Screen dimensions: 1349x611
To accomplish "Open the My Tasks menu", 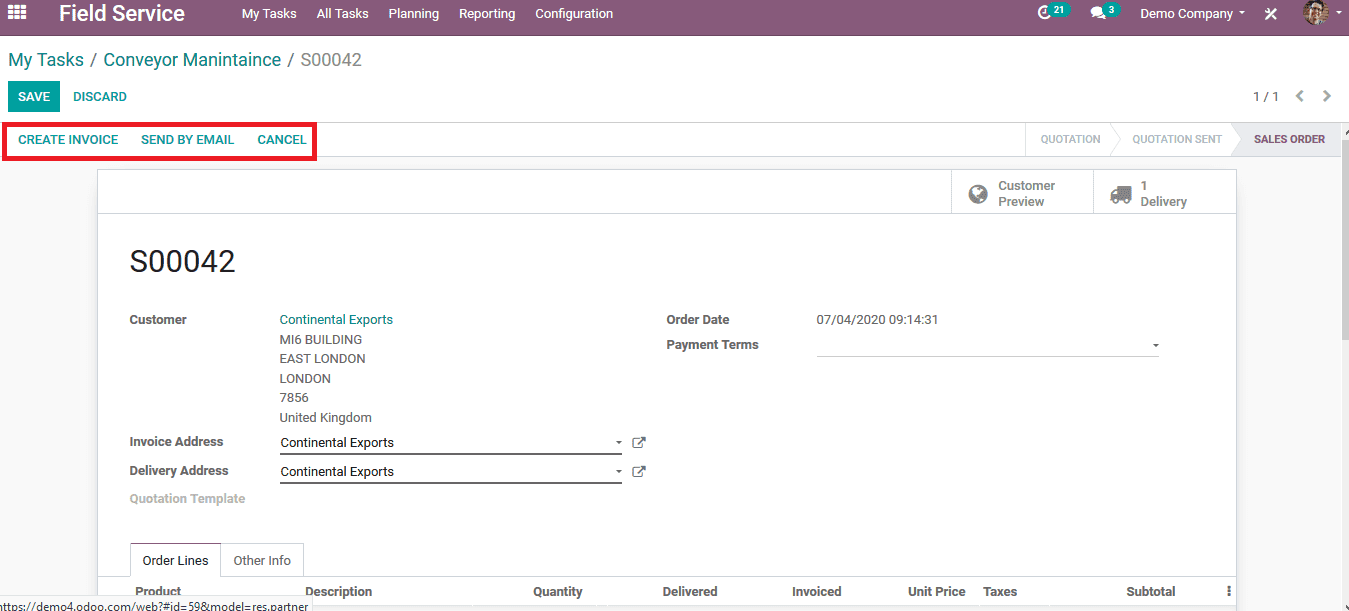I will pyautogui.click(x=269, y=14).
